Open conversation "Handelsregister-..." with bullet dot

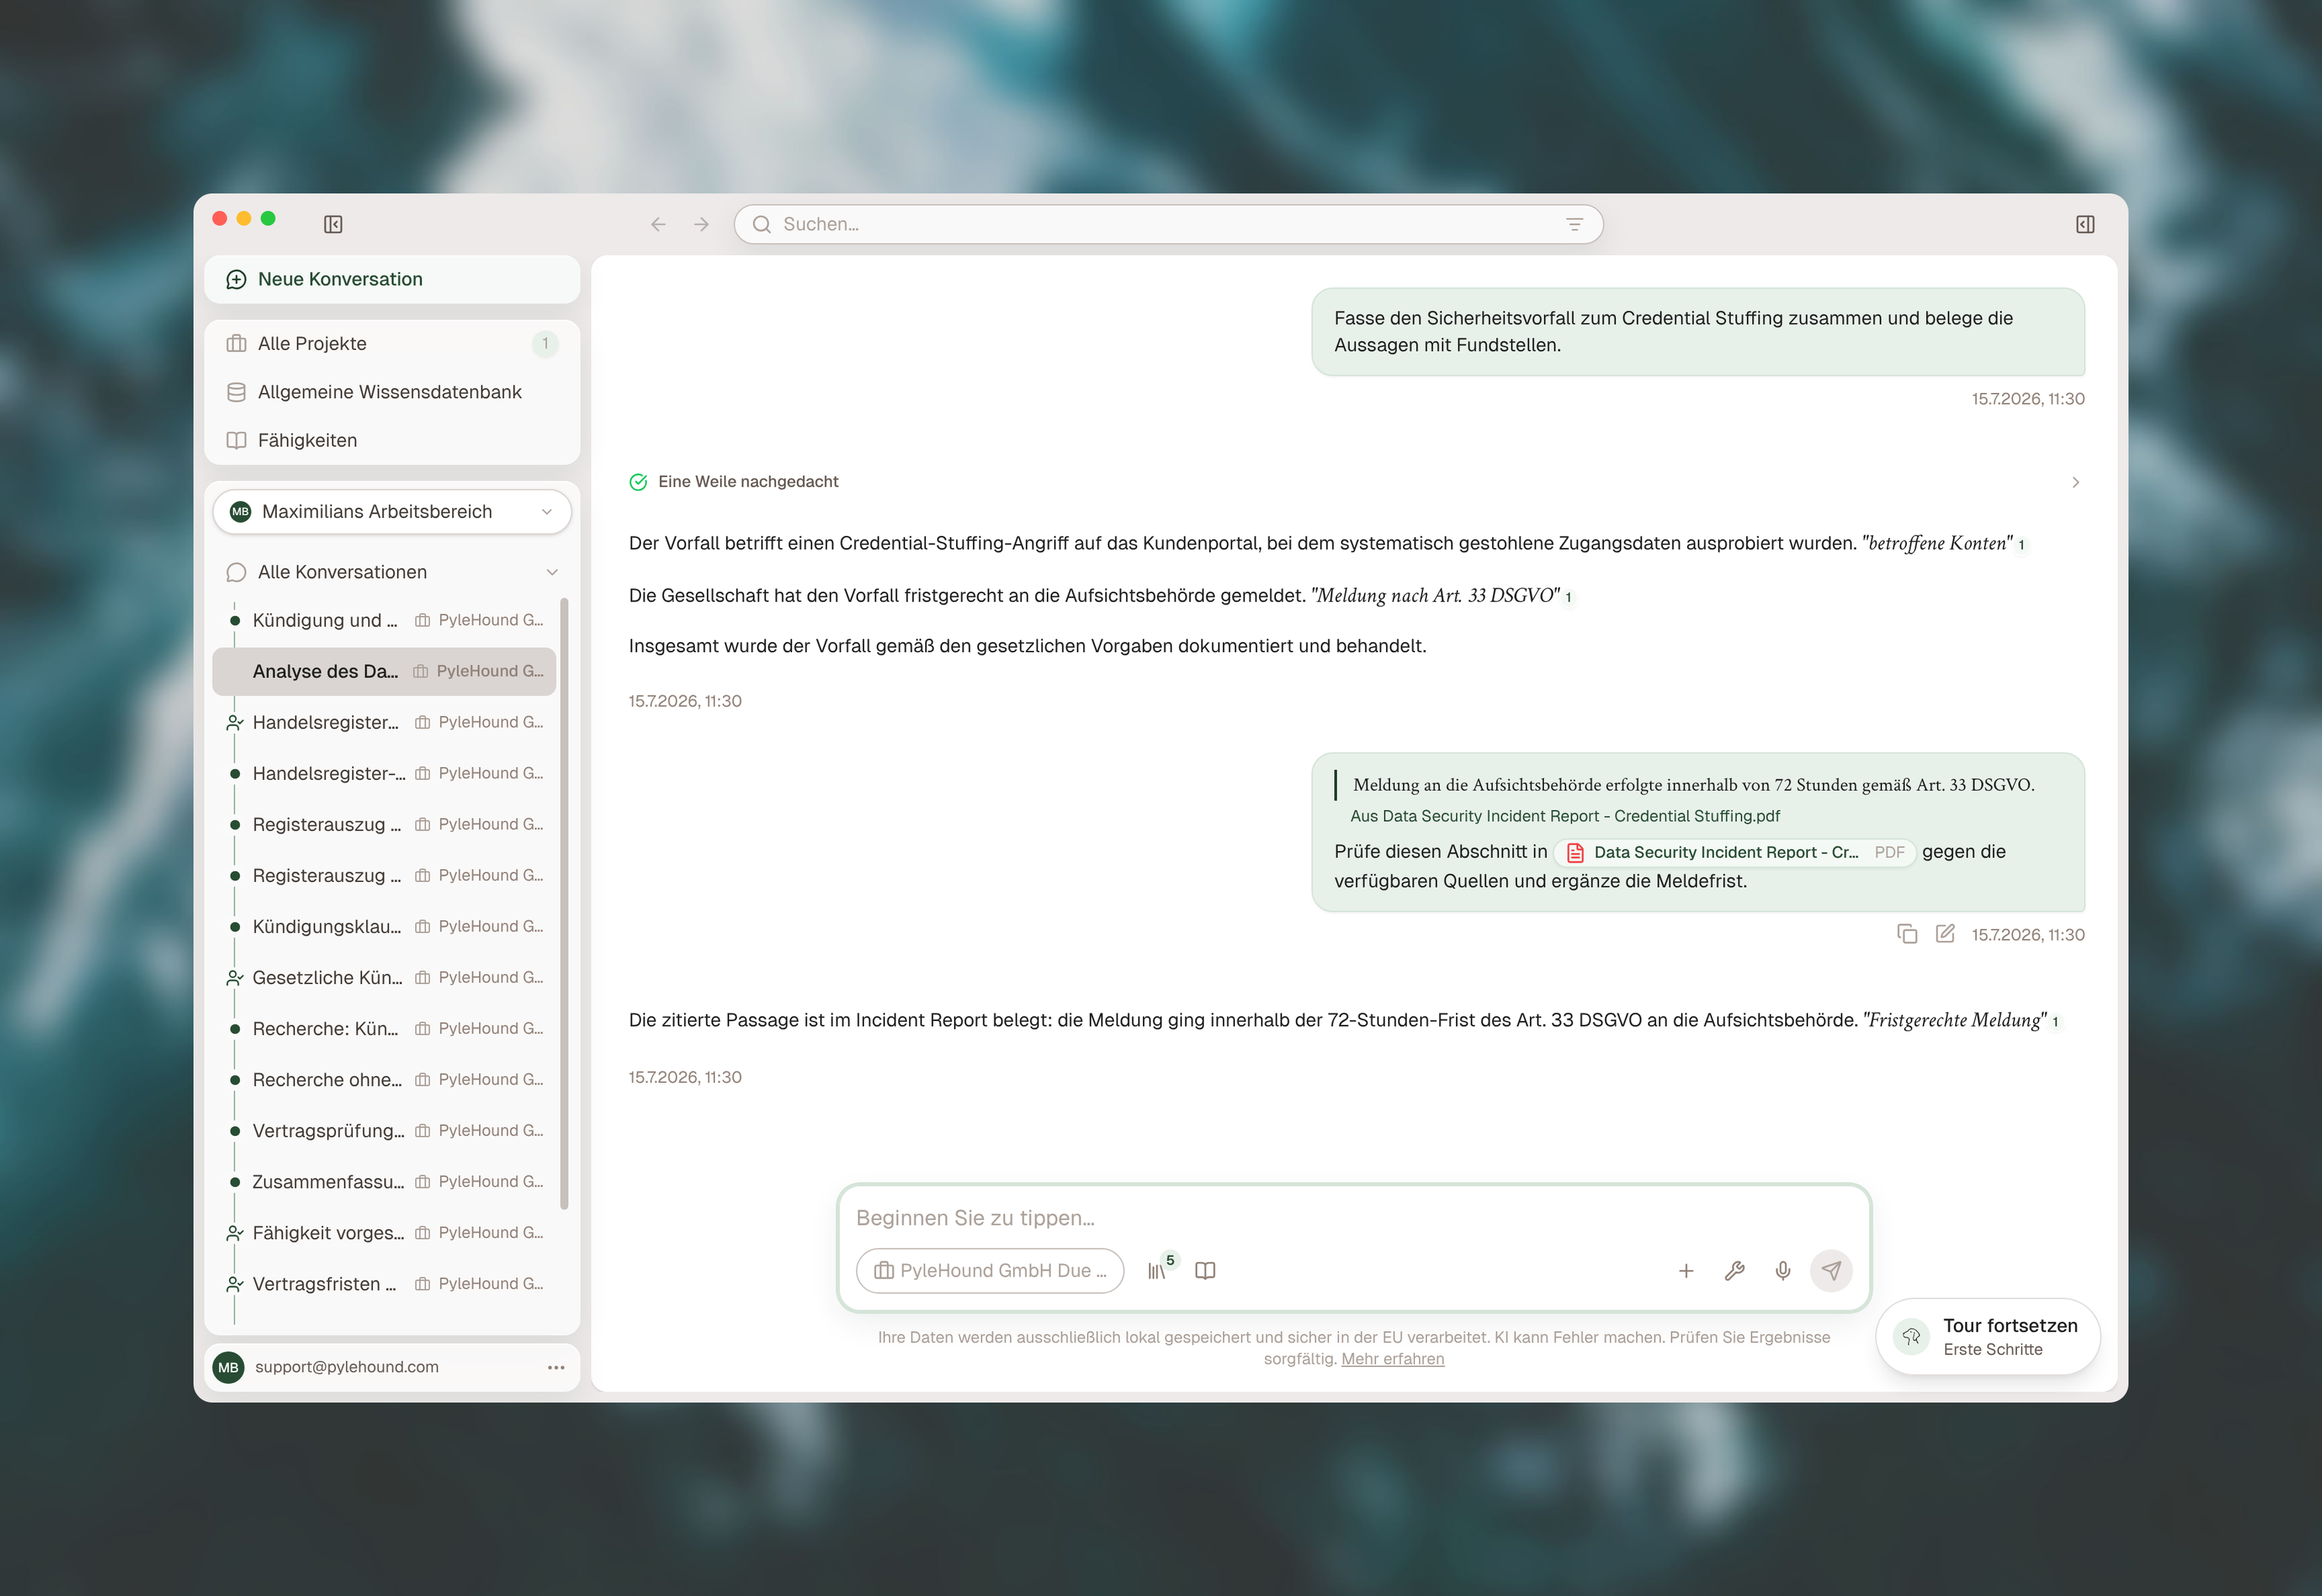385,773
